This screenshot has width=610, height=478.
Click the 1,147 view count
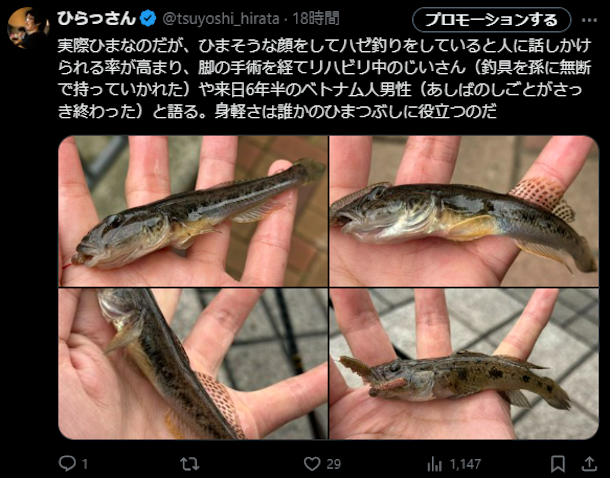coord(465,464)
